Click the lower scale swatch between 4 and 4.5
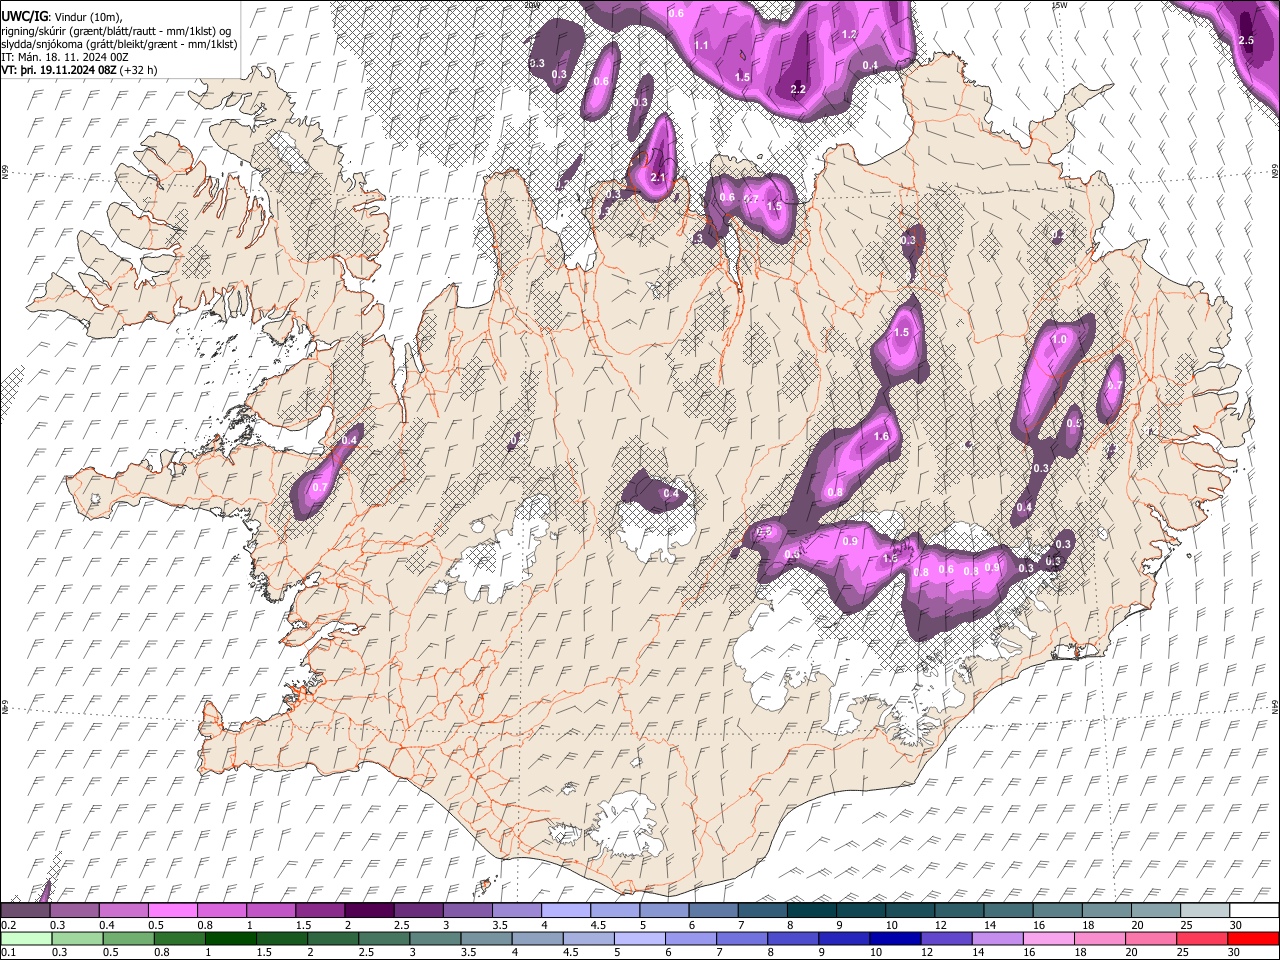Viewport: 1280px width, 960px height. pos(537,938)
